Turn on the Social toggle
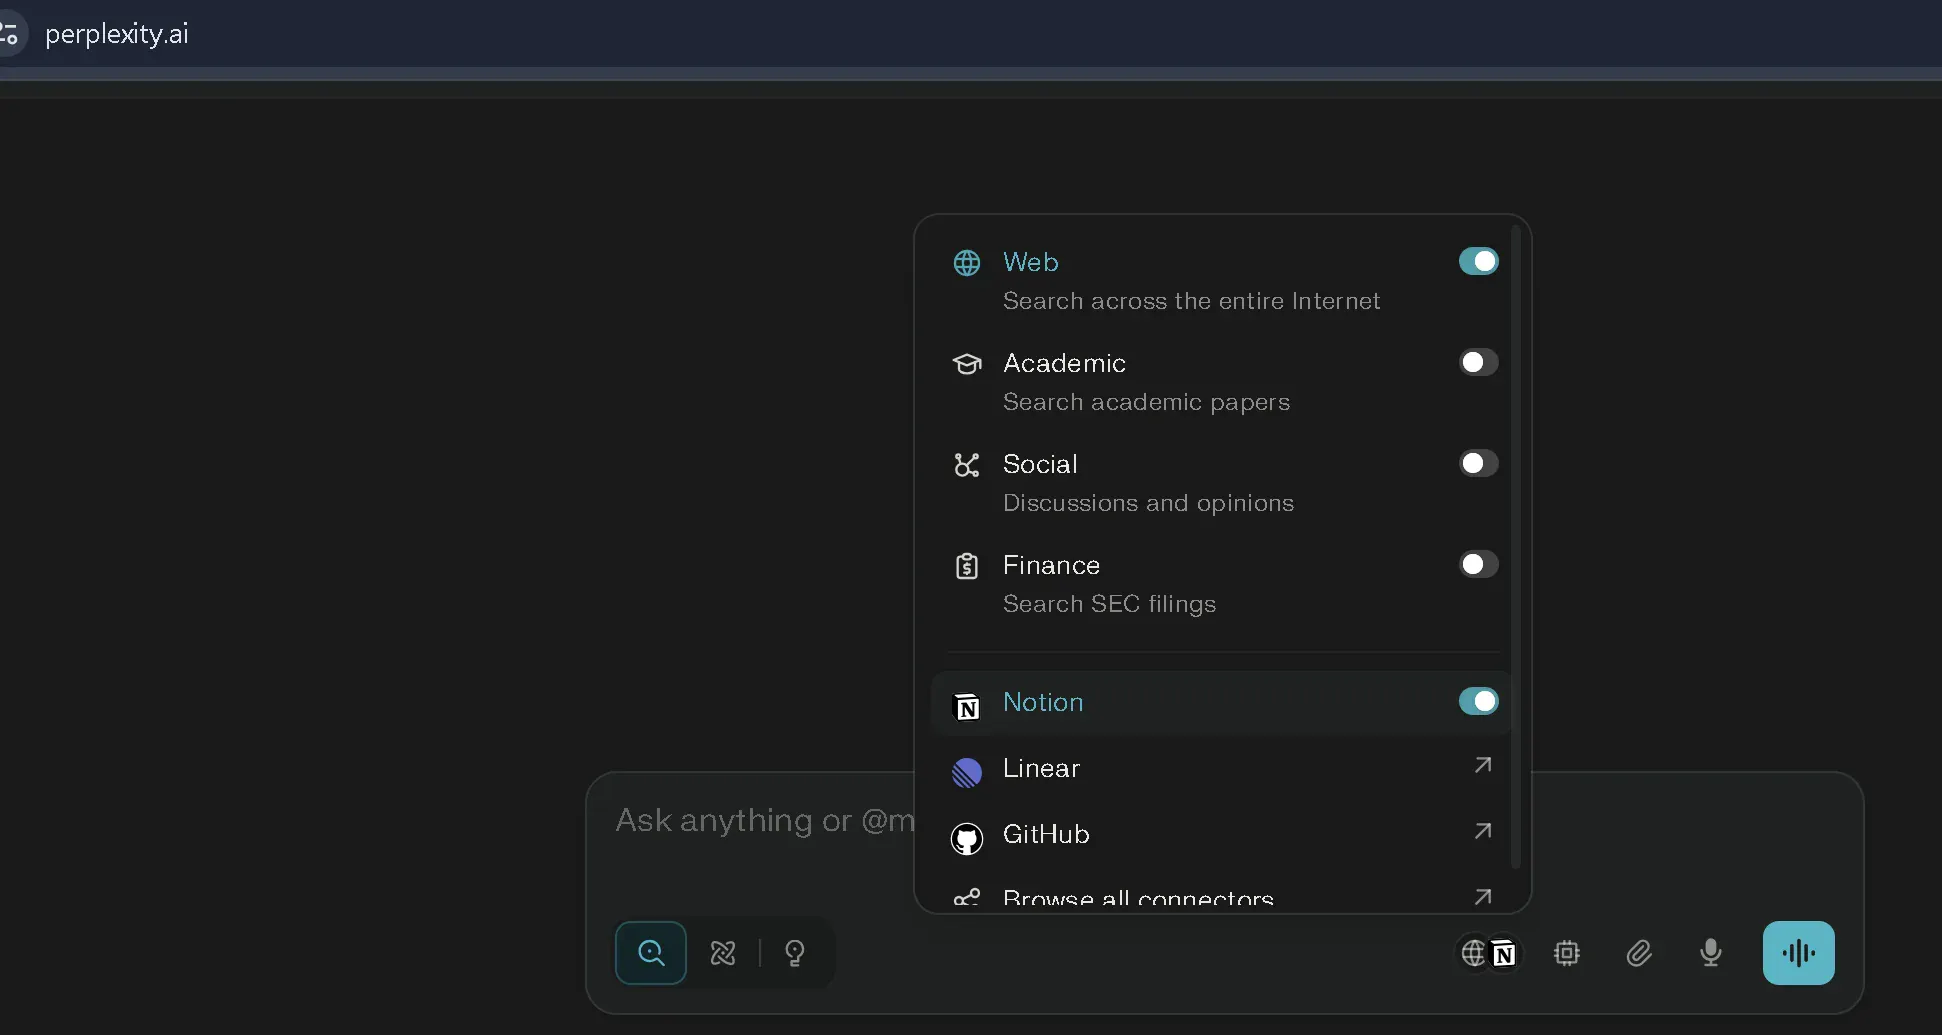1942x1035 pixels. click(1478, 463)
